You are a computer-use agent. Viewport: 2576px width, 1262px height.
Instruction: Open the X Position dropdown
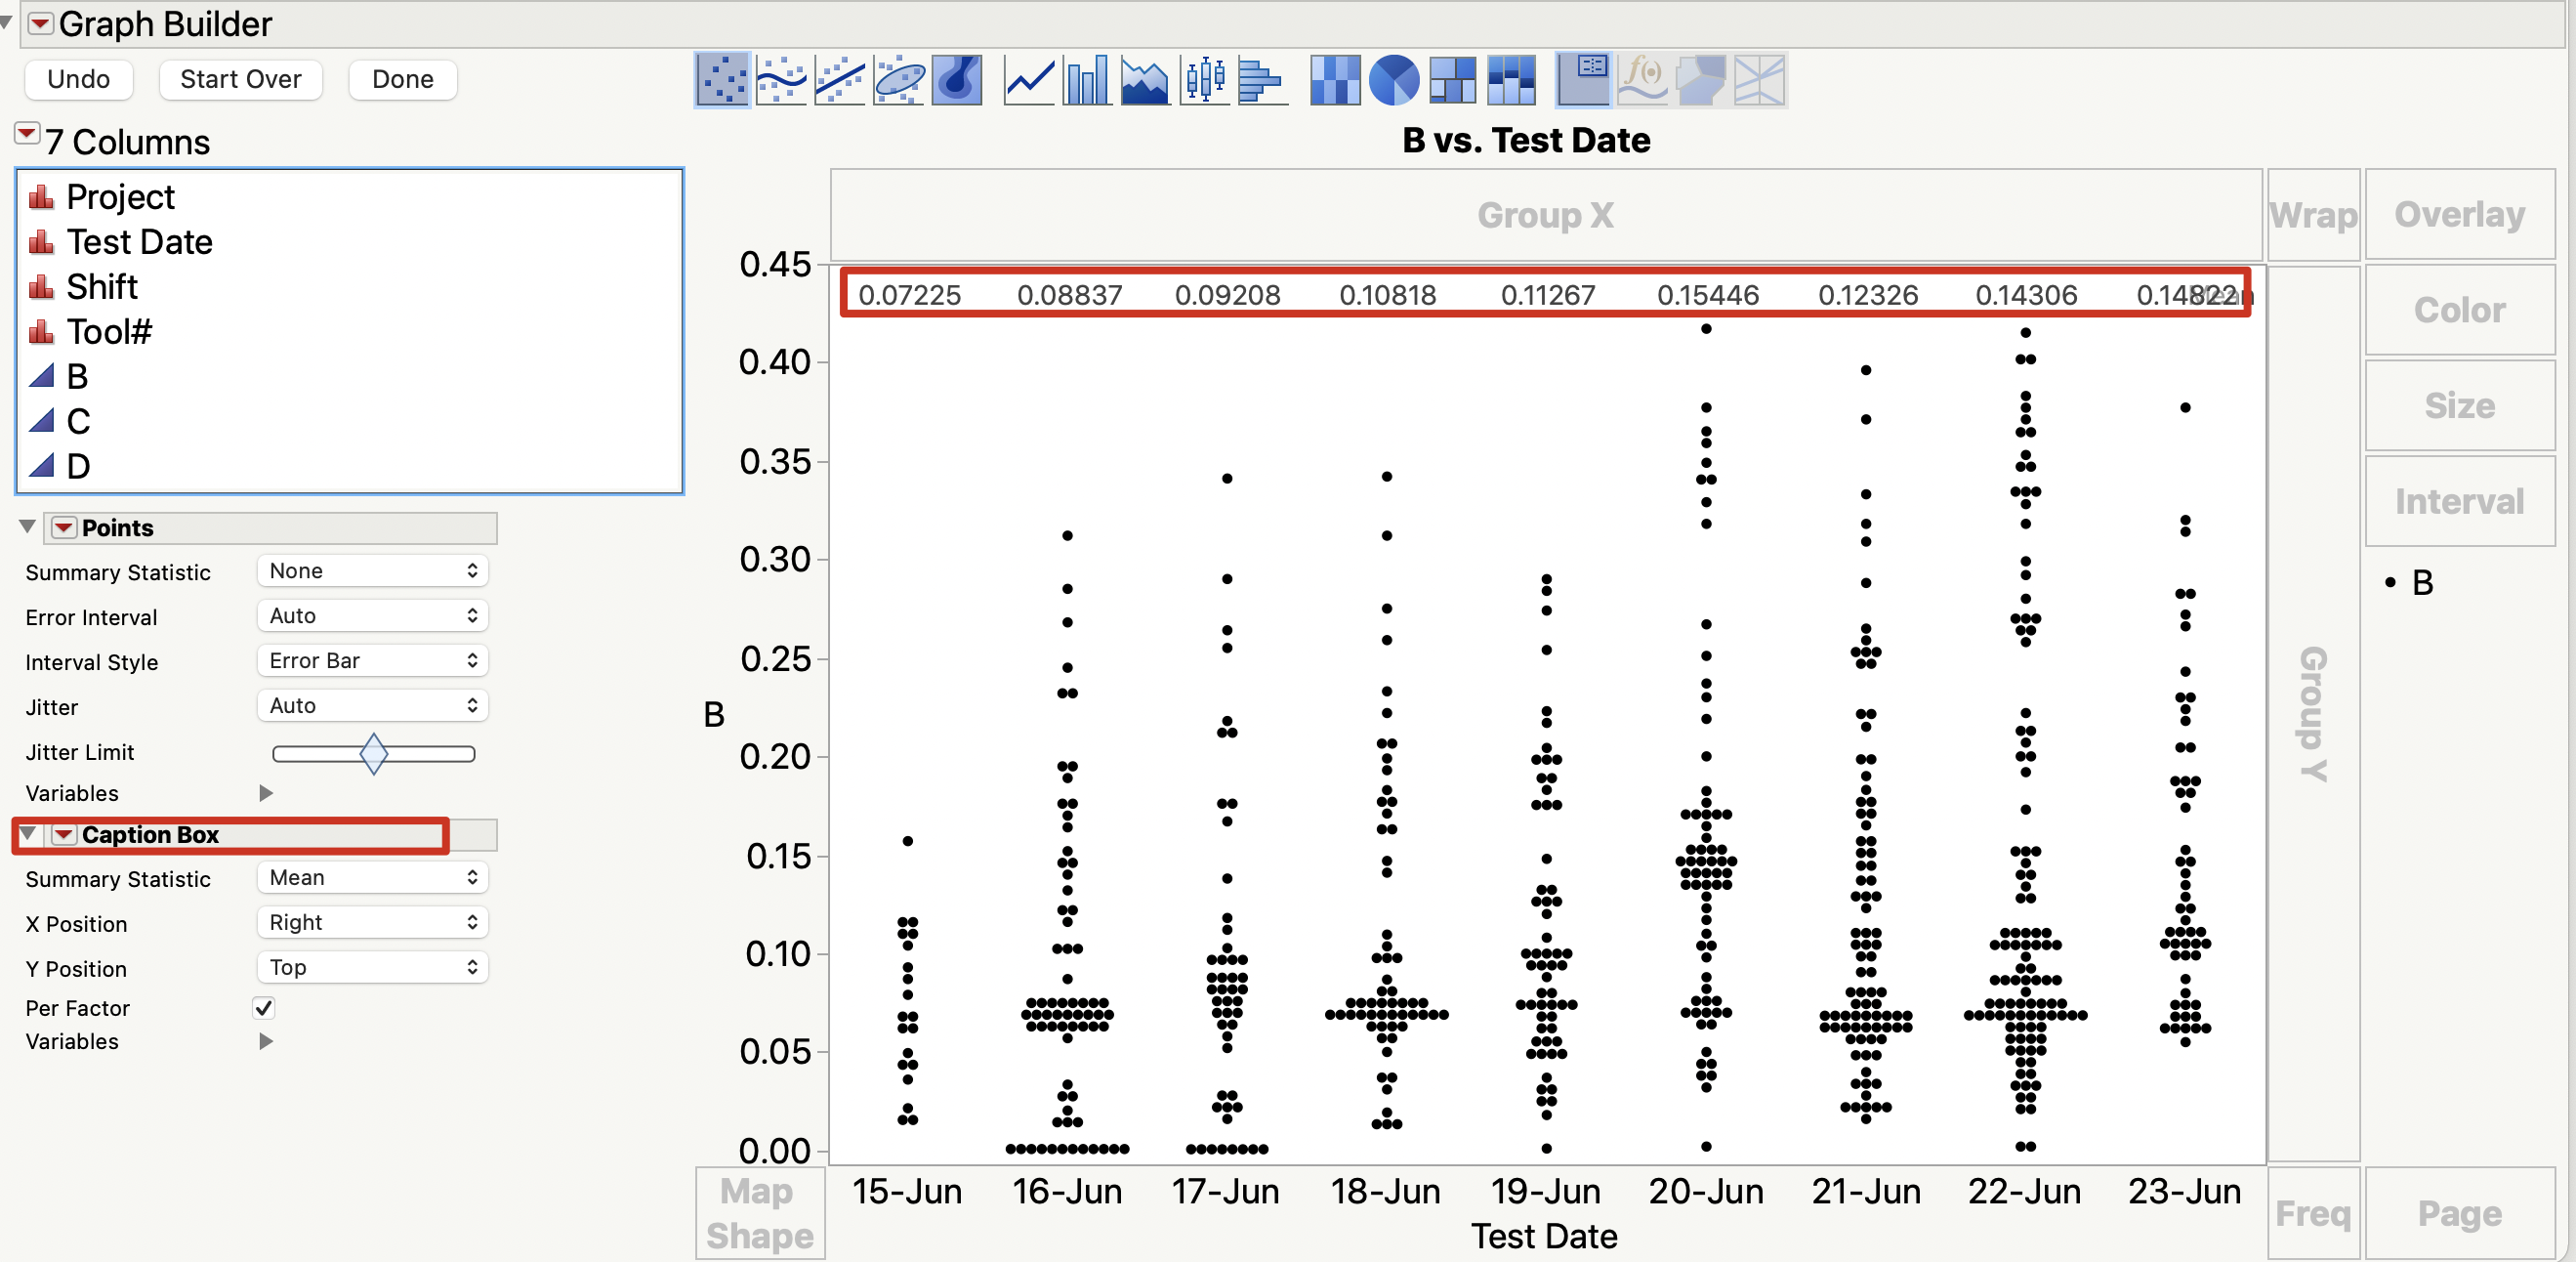[372, 922]
